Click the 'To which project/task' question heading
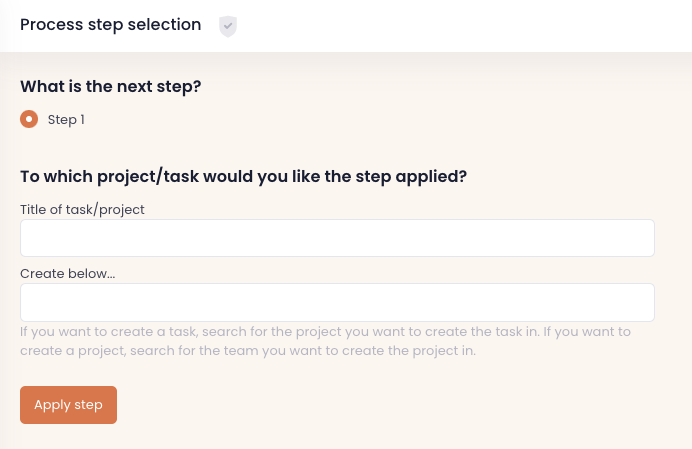 (244, 176)
